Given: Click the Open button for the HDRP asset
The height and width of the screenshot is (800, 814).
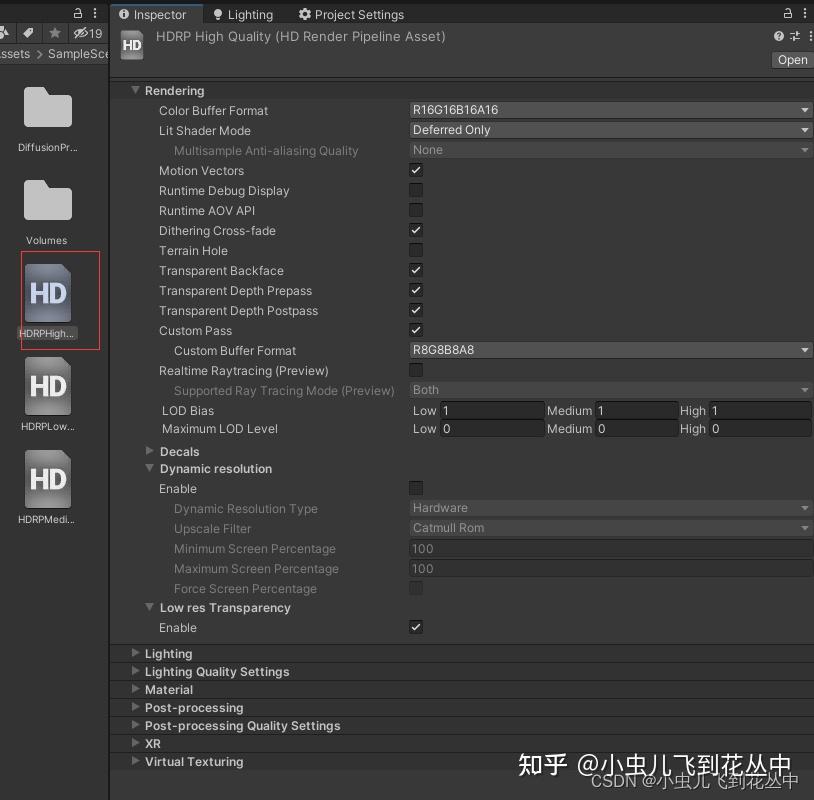Looking at the screenshot, I should [791, 59].
